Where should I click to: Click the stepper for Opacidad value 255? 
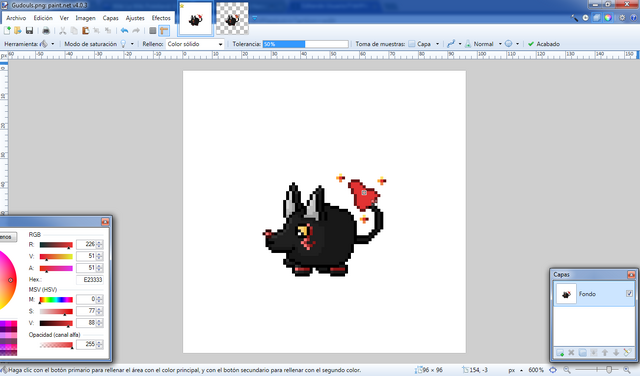99,344
